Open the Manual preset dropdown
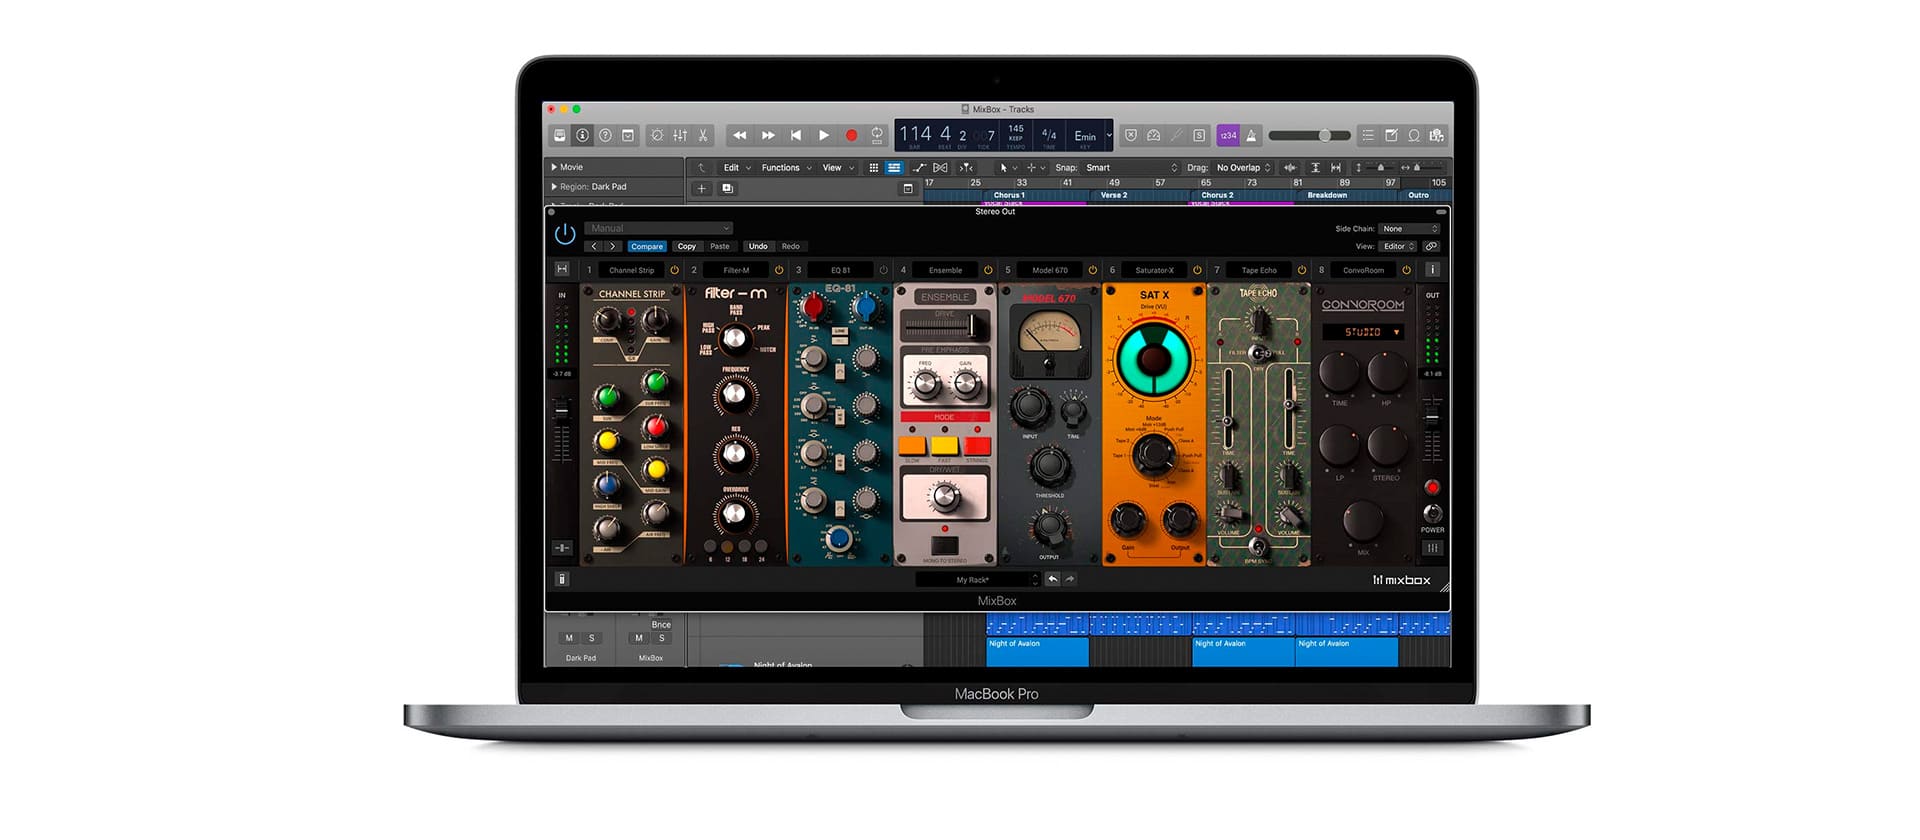The image size is (1920, 840). [x=659, y=228]
